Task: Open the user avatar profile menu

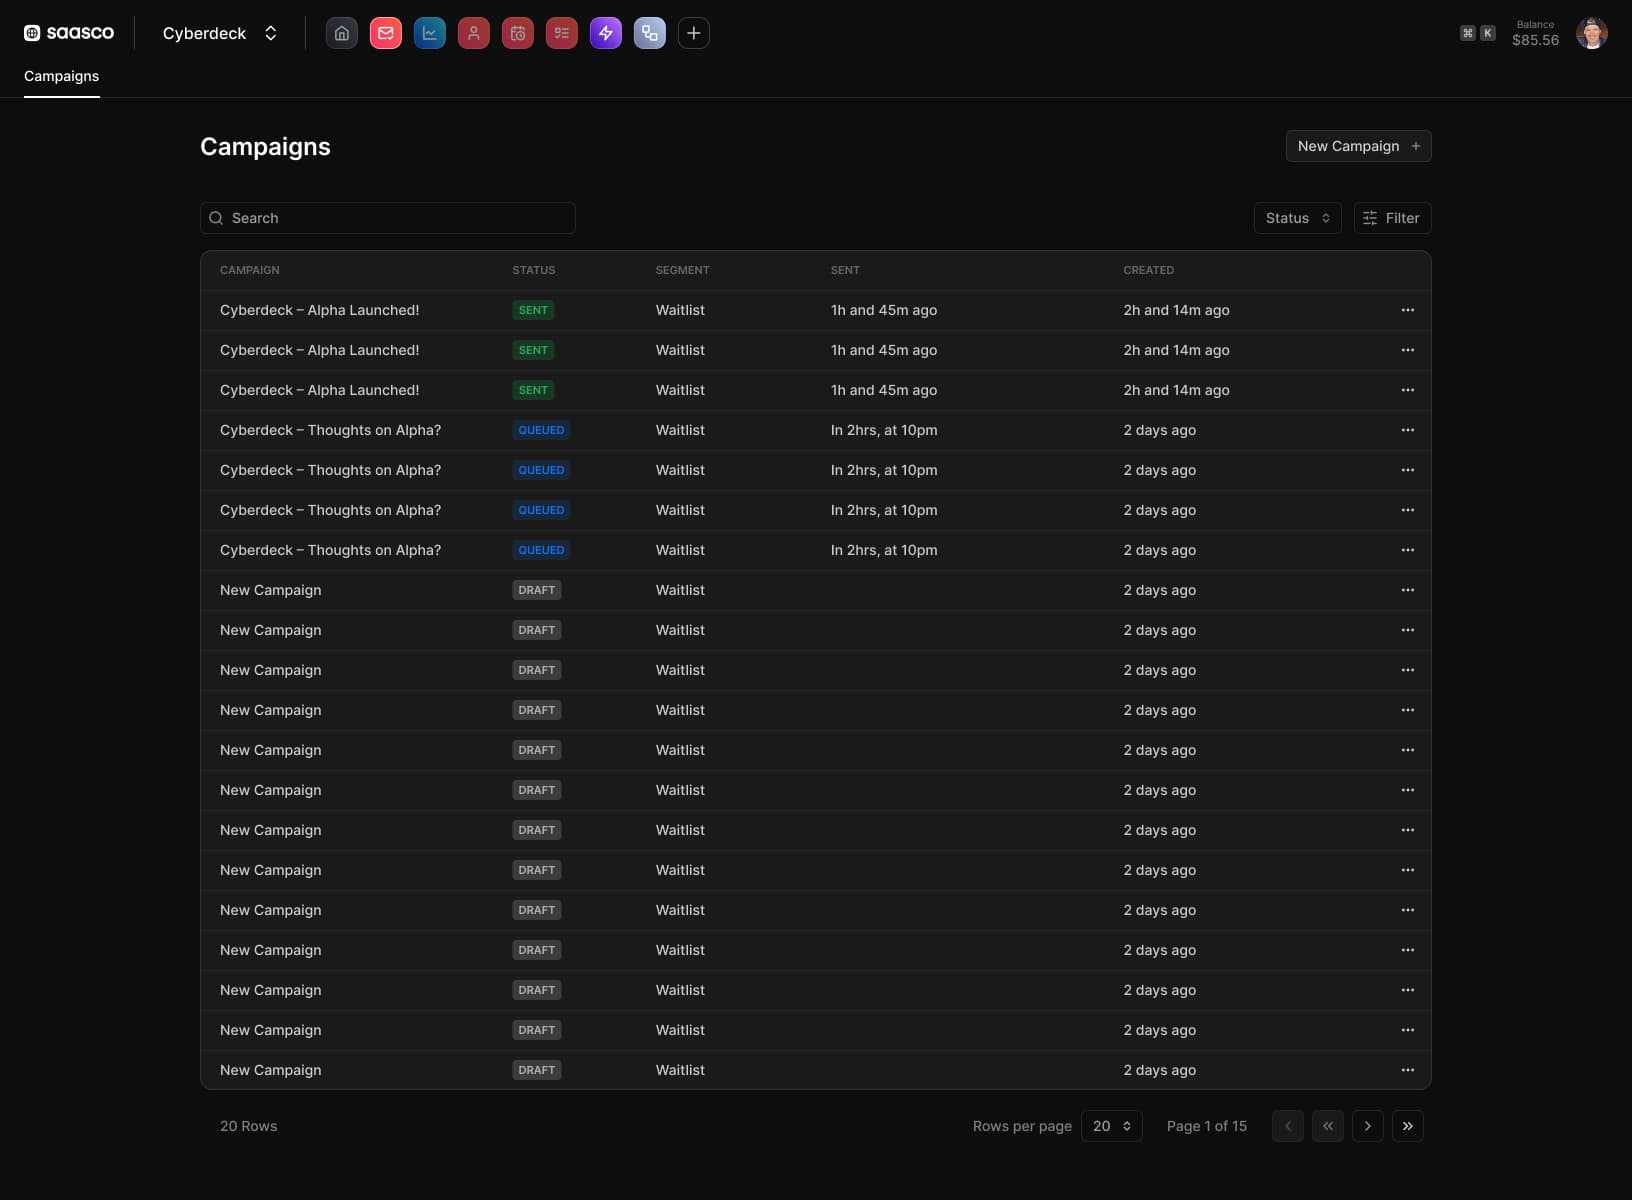Action: [1591, 33]
